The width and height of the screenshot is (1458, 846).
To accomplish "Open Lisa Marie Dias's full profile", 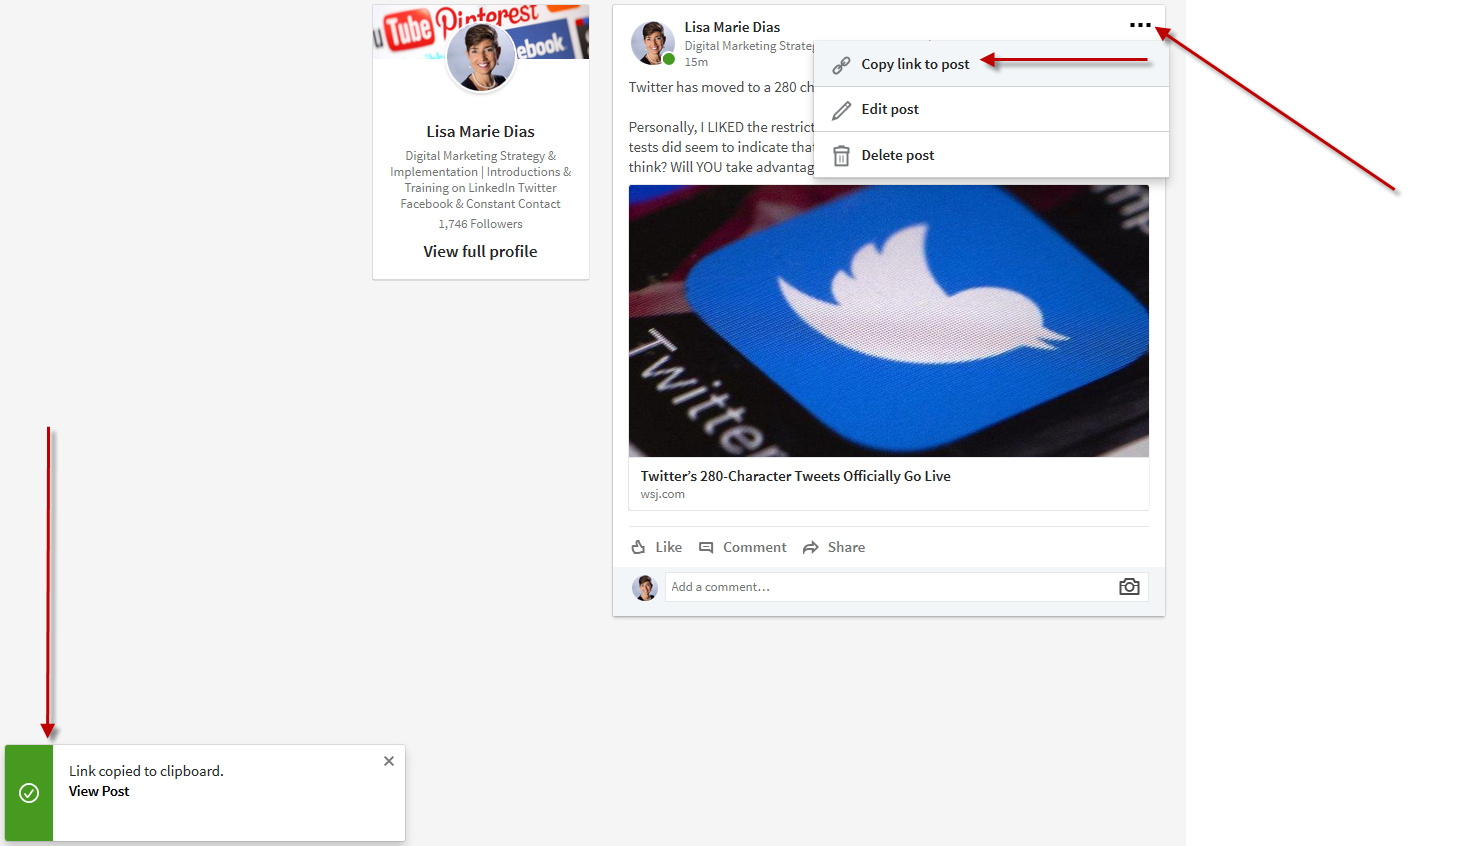I will point(480,251).
